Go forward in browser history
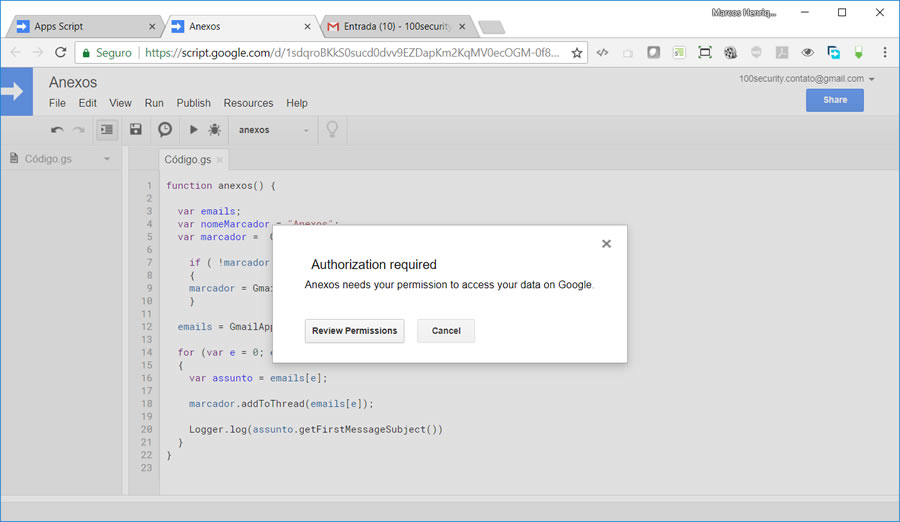Screen dimensions: 900x522 (x=38, y=52)
